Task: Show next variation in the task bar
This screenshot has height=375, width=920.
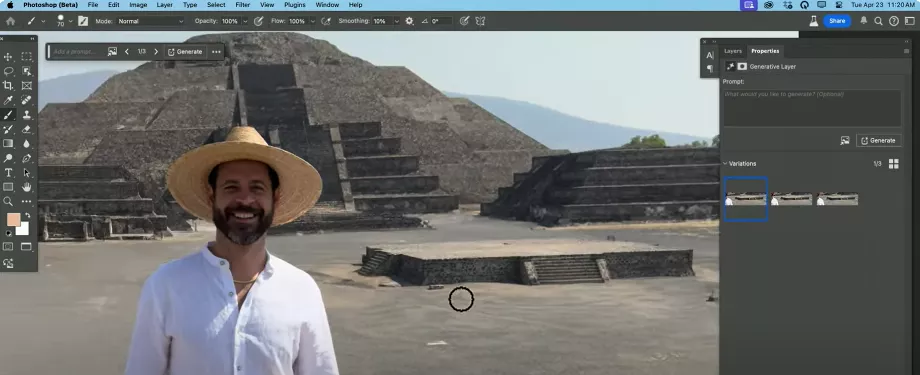Action: (156, 52)
